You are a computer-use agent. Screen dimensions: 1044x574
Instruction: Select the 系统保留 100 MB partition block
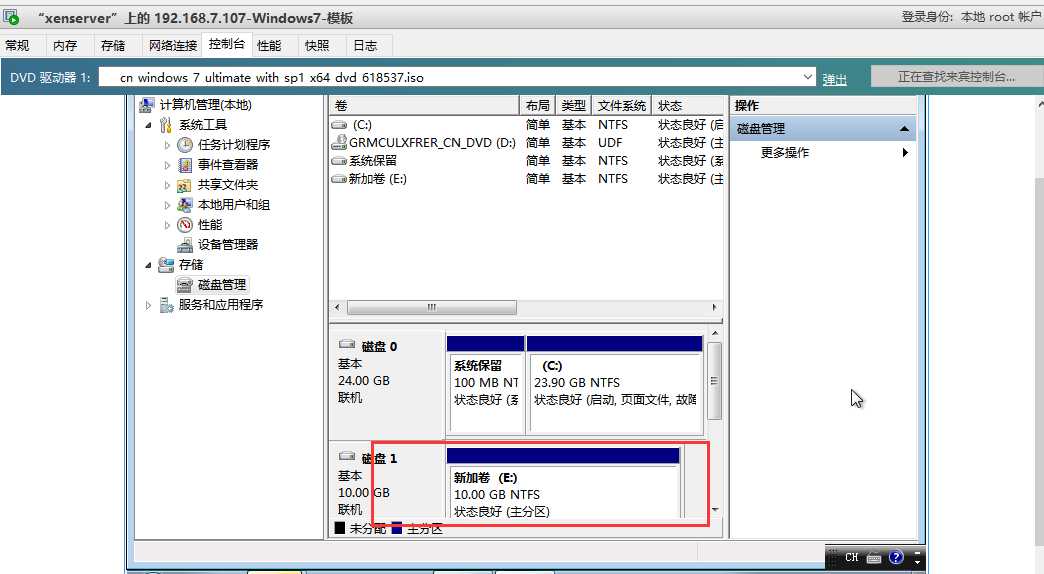tap(485, 385)
